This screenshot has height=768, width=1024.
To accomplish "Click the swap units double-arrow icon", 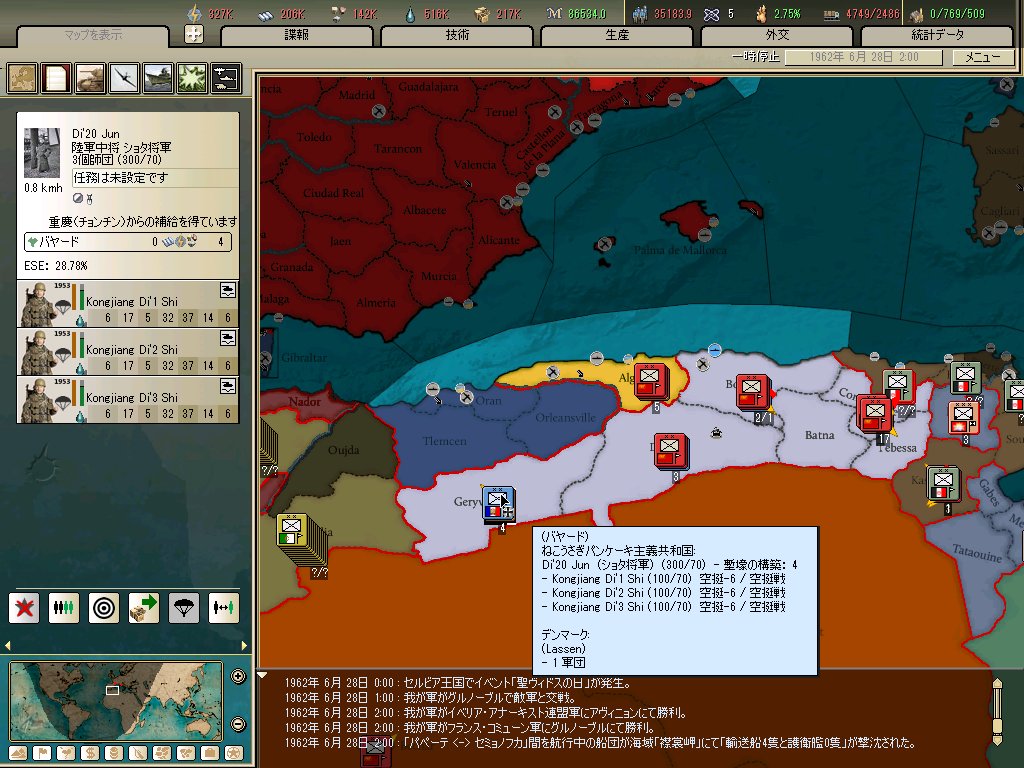I will (x=223, y=607).
